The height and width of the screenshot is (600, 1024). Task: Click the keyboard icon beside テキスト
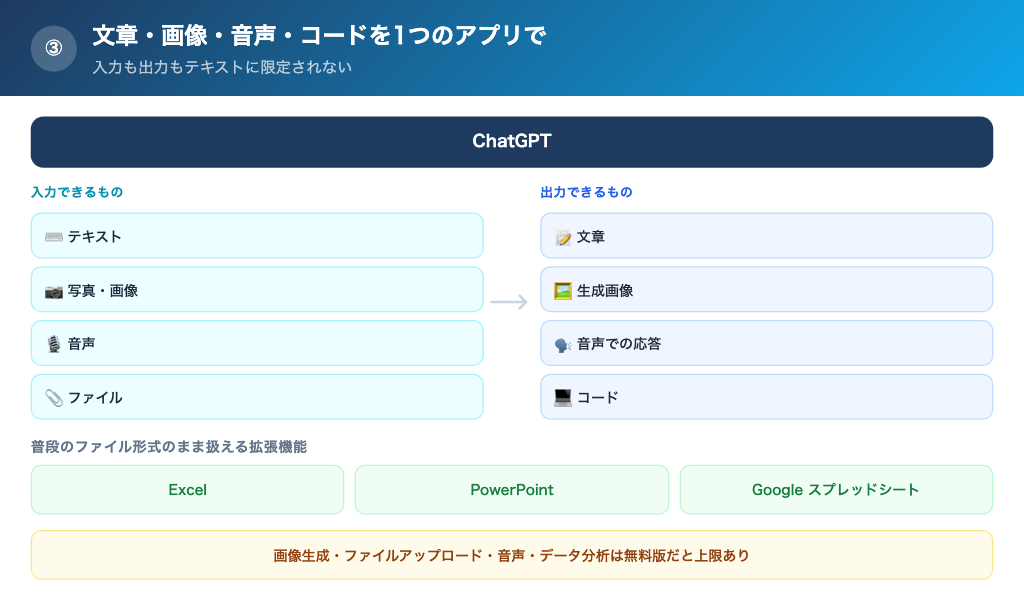[54, 236]
